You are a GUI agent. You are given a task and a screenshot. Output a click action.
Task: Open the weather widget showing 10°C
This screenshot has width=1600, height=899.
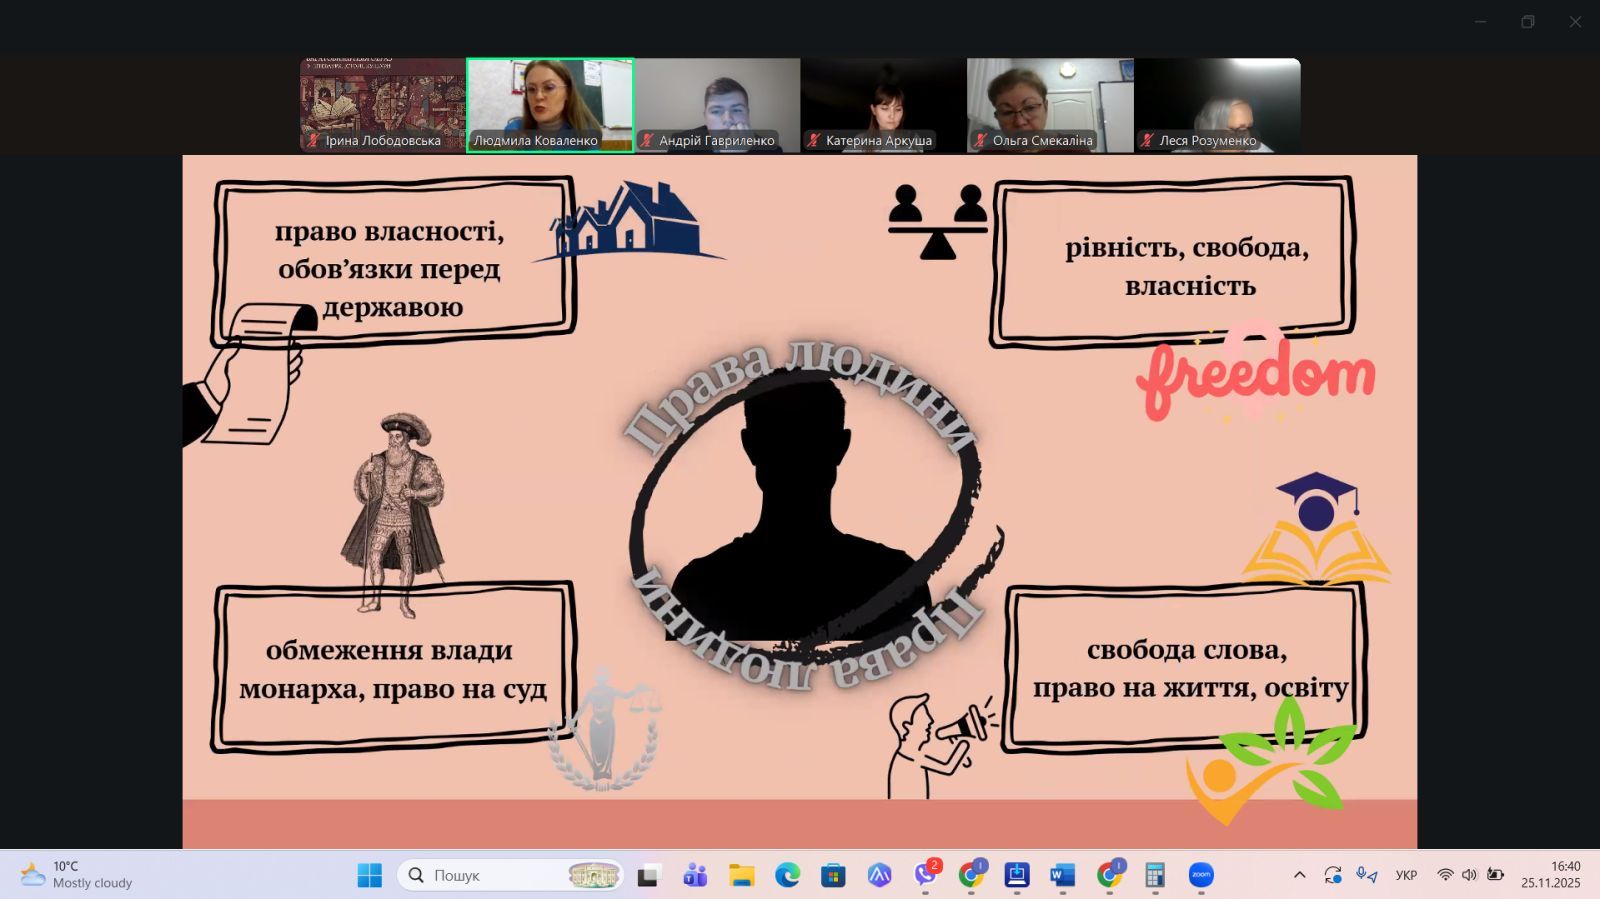pyautogui.click(x=78, y=875)
